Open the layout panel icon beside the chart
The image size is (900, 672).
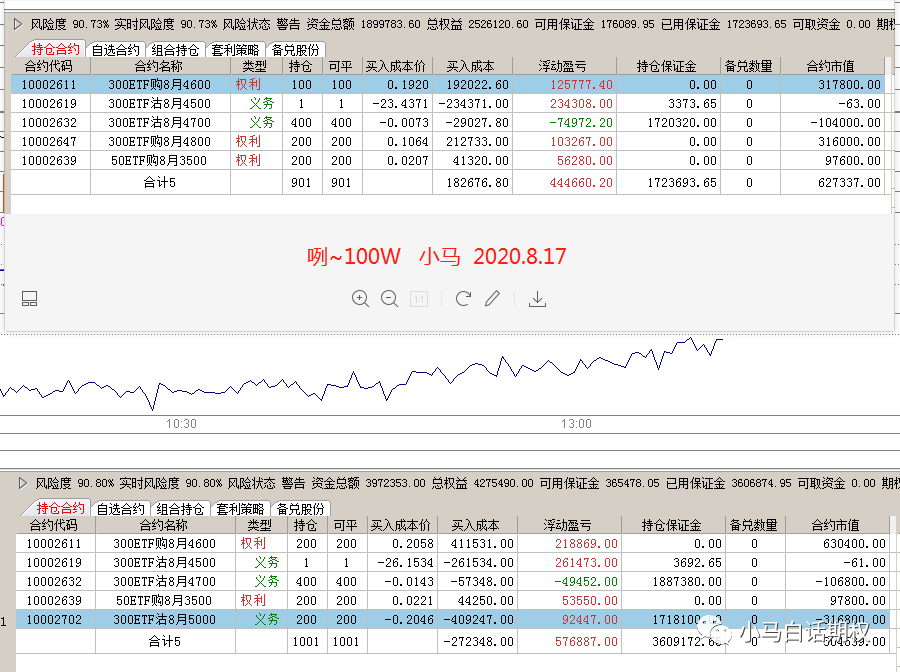point(29,298)
